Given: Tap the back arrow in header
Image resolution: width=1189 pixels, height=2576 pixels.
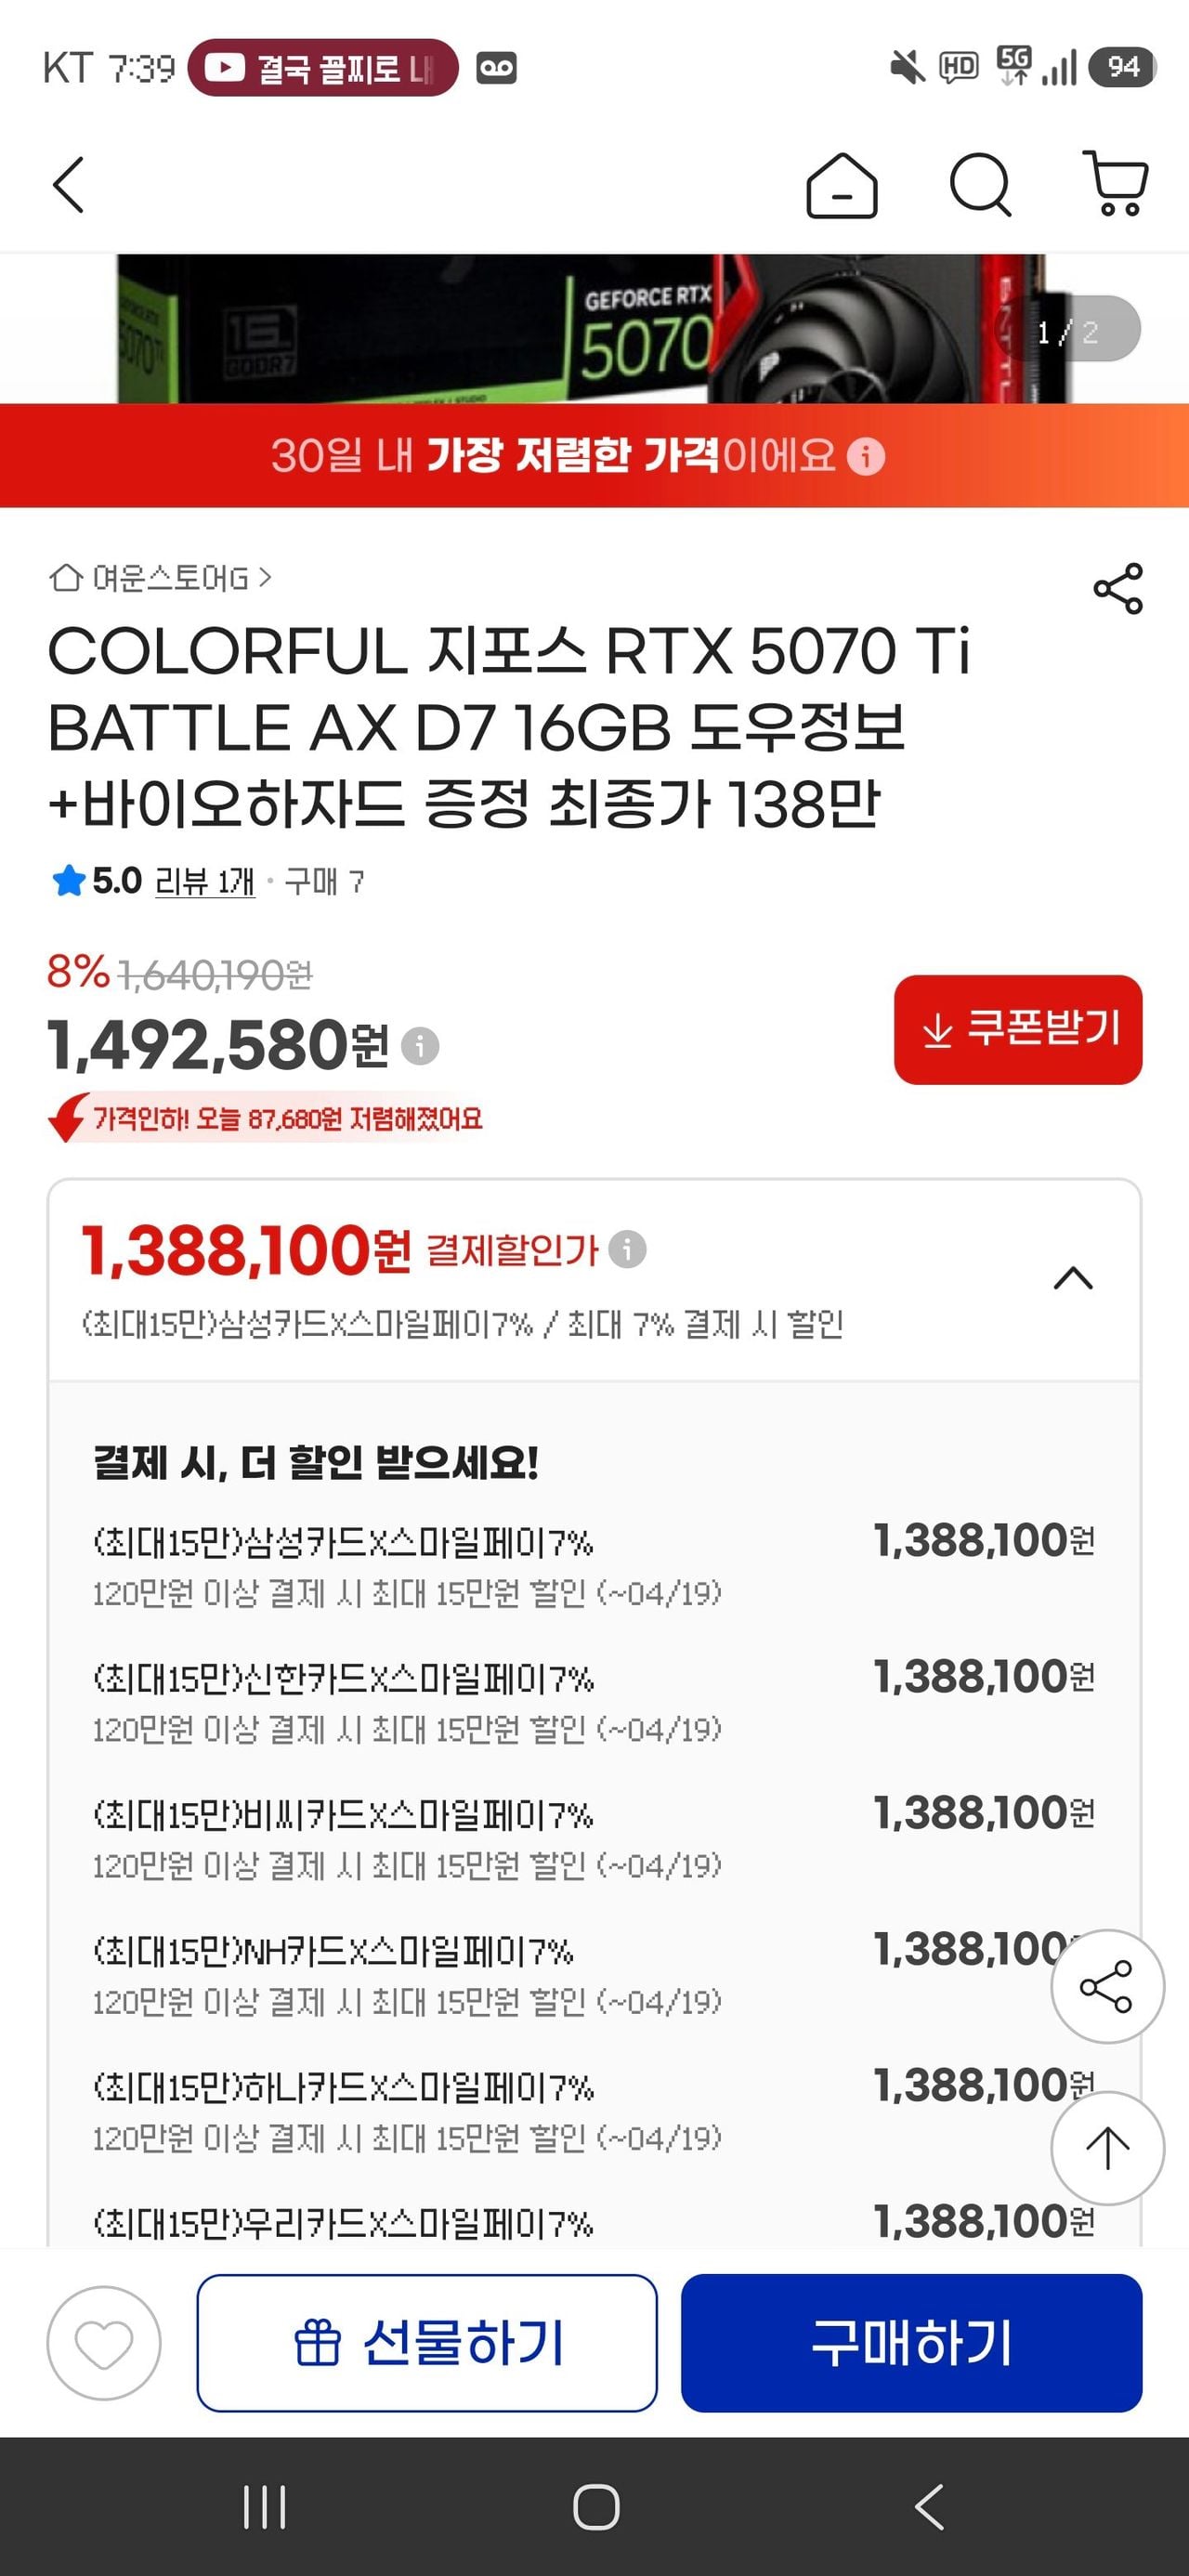Looking at the screenshot, I should 68,185.
